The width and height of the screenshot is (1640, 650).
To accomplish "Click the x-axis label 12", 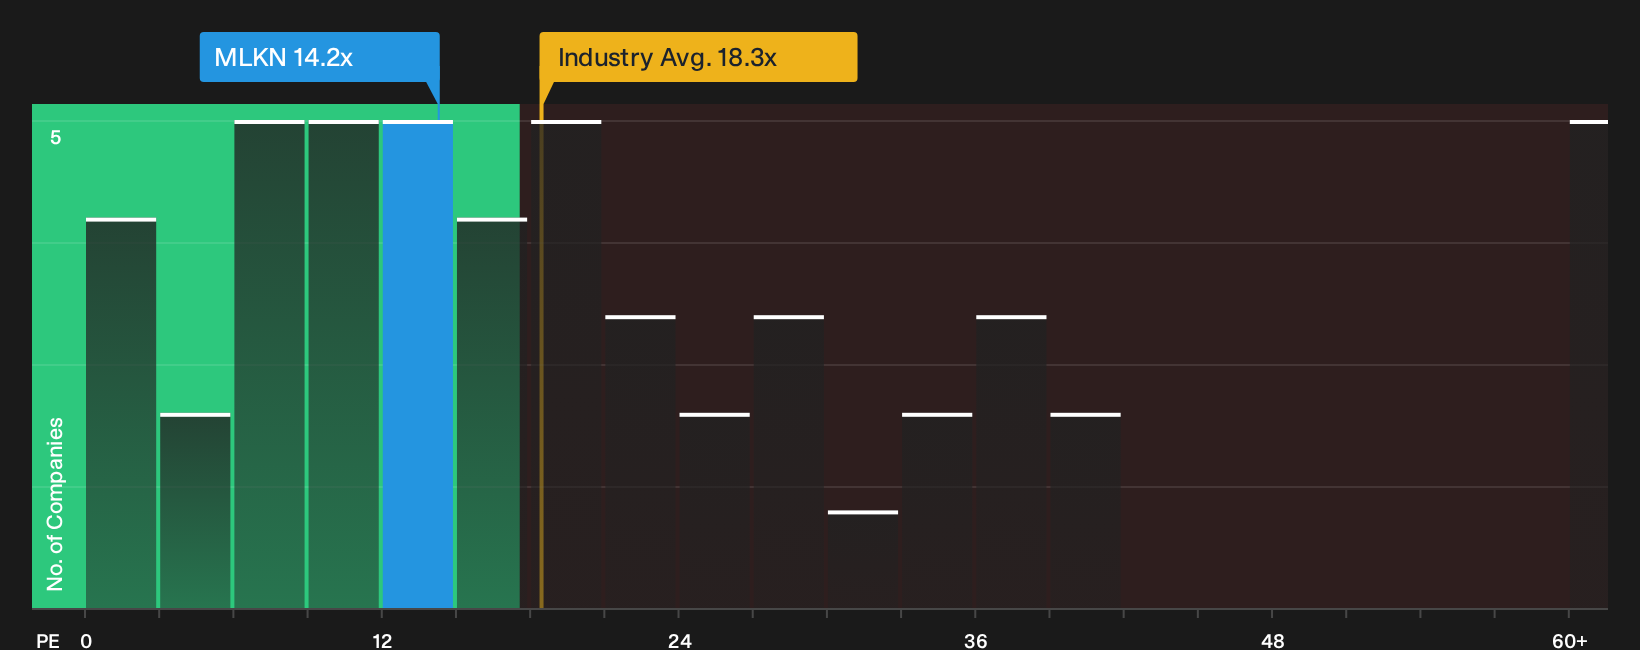I will click(382, 640).
